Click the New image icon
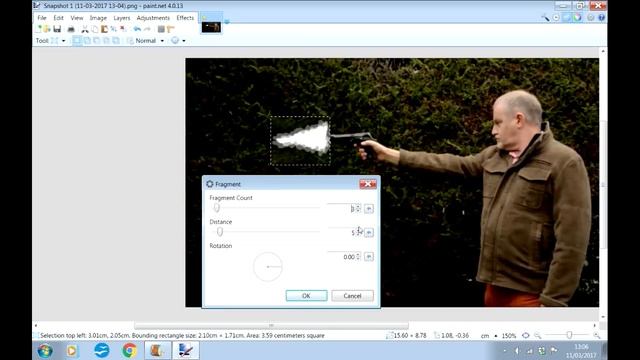The width and height of the screenshot is (640, 360). pyautogui.click(x=38, y=29)
